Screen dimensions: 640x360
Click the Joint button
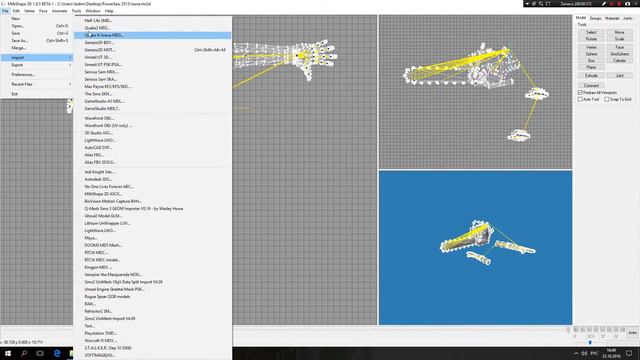(619, 76)
